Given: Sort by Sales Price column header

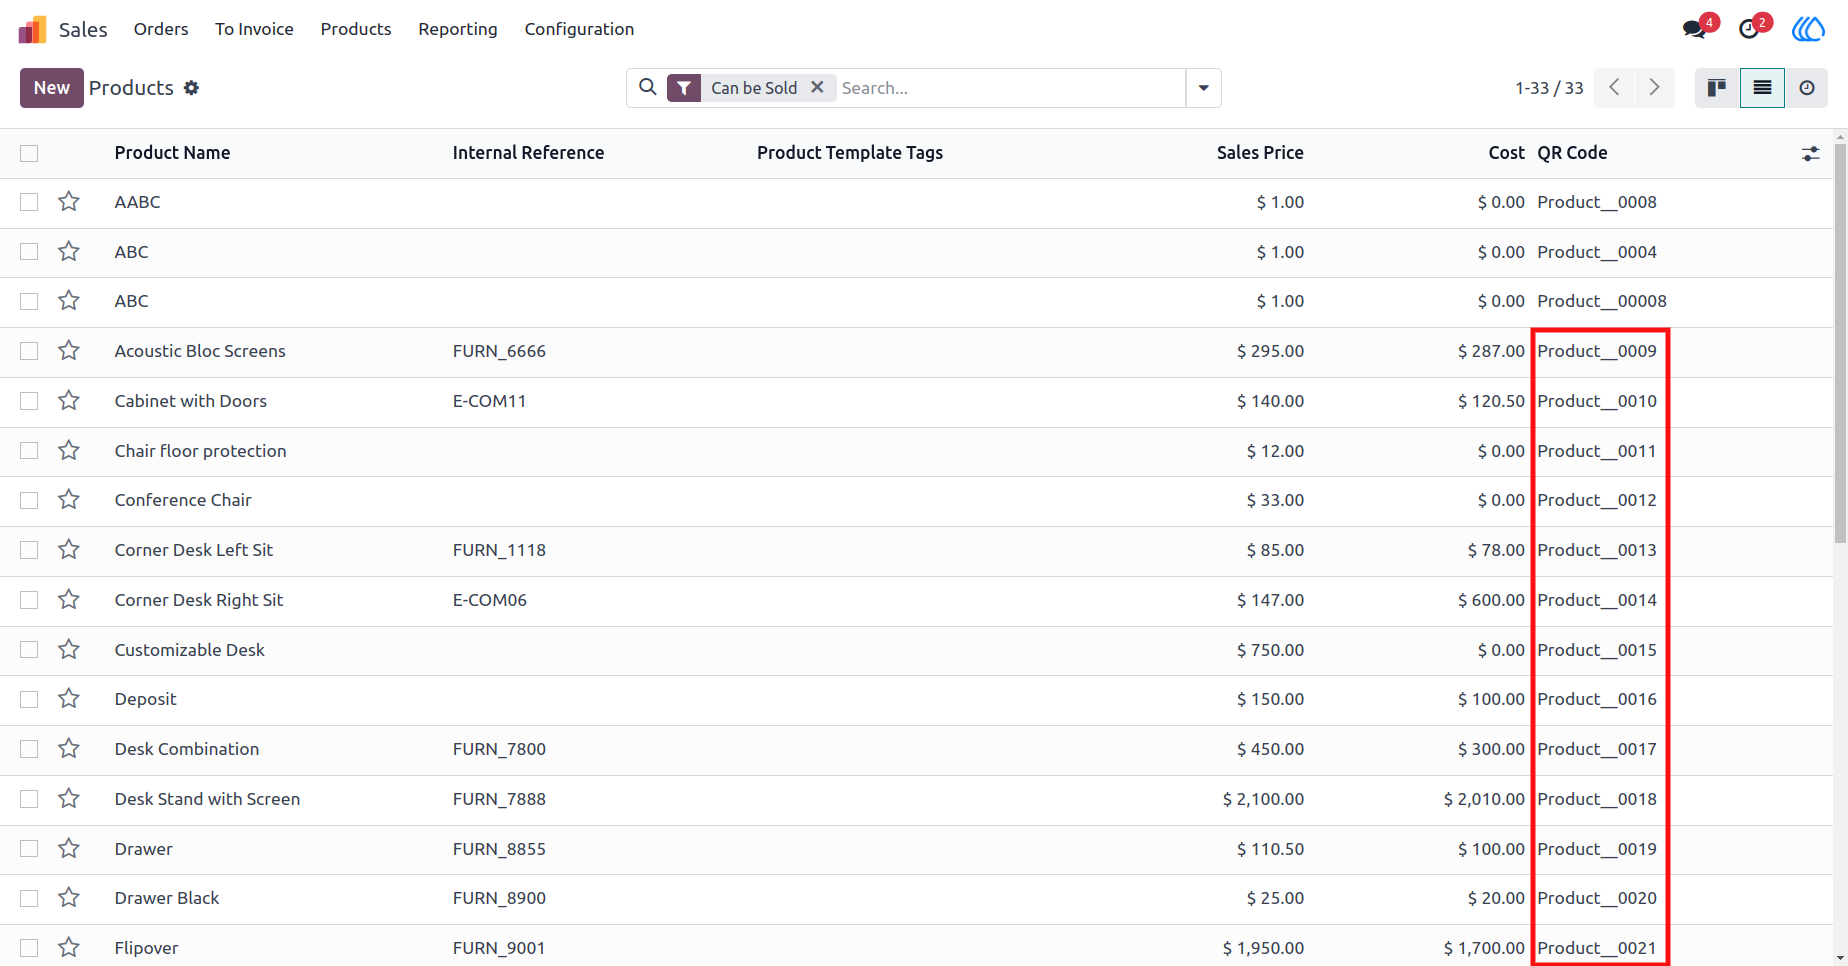Looking at the screenshot, I should (1260, 153).
